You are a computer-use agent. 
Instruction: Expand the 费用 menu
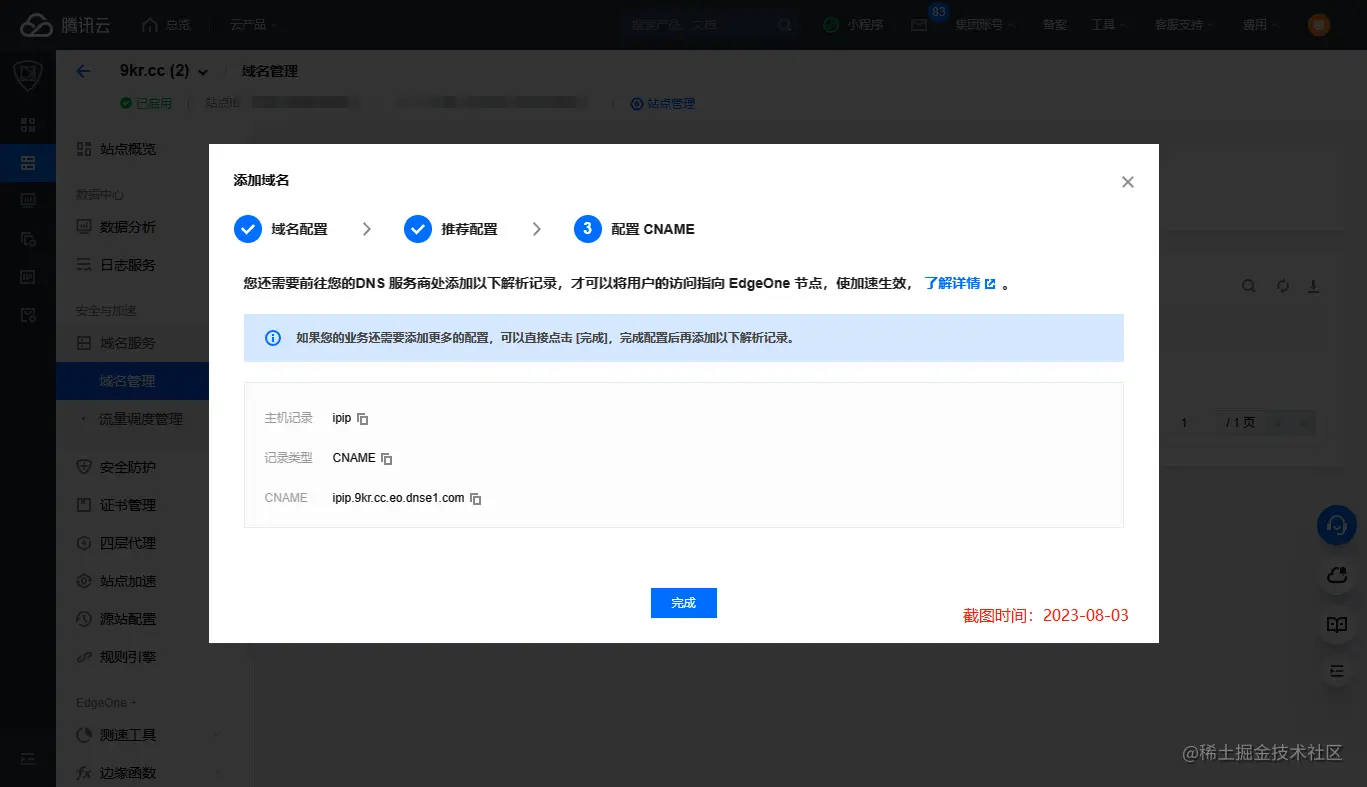[x=1260, y=25]
